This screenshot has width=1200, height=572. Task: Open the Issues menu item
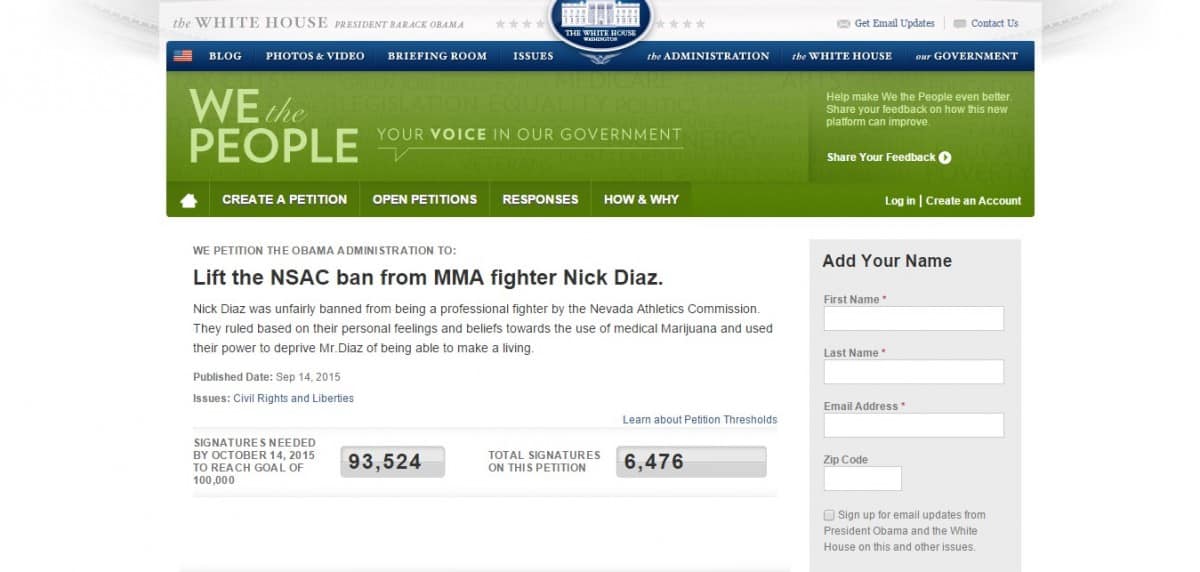tap(533, 56)
